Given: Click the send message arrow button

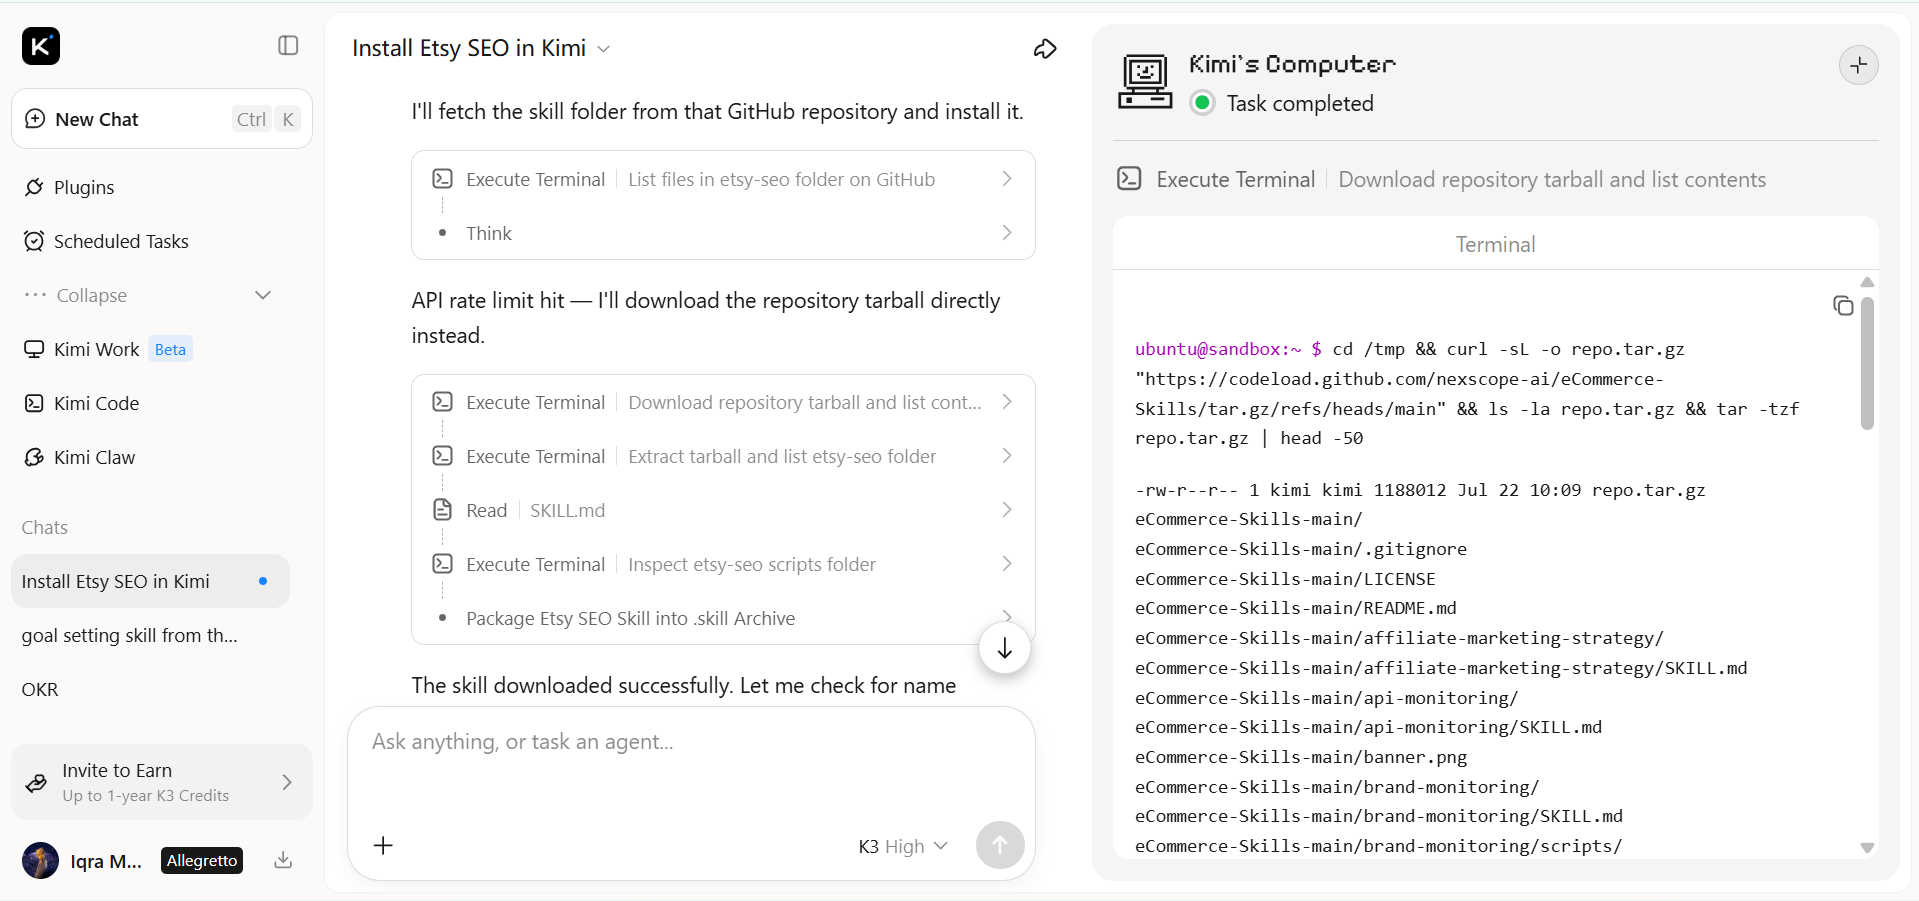Looking at the screenshot, I should click(1000, 846).
